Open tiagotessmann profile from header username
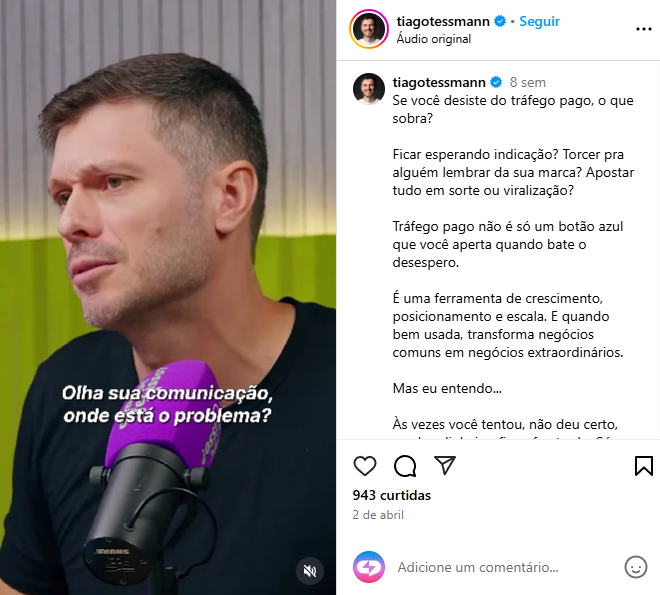Screen dimensions: 660x595 pos(443,21)
